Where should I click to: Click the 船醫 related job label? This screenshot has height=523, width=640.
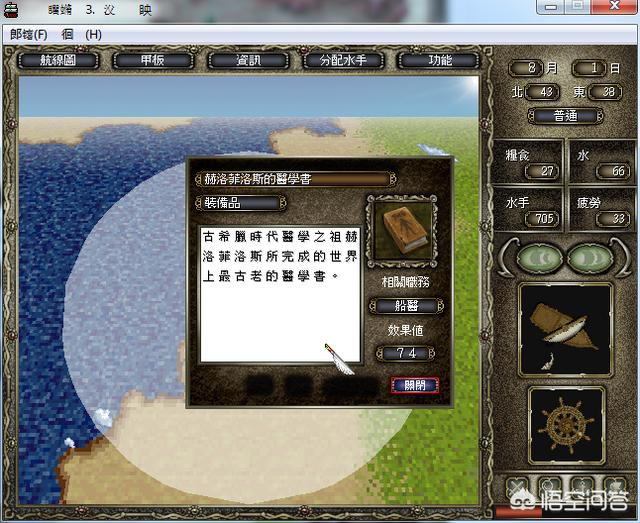pos(405,305)
